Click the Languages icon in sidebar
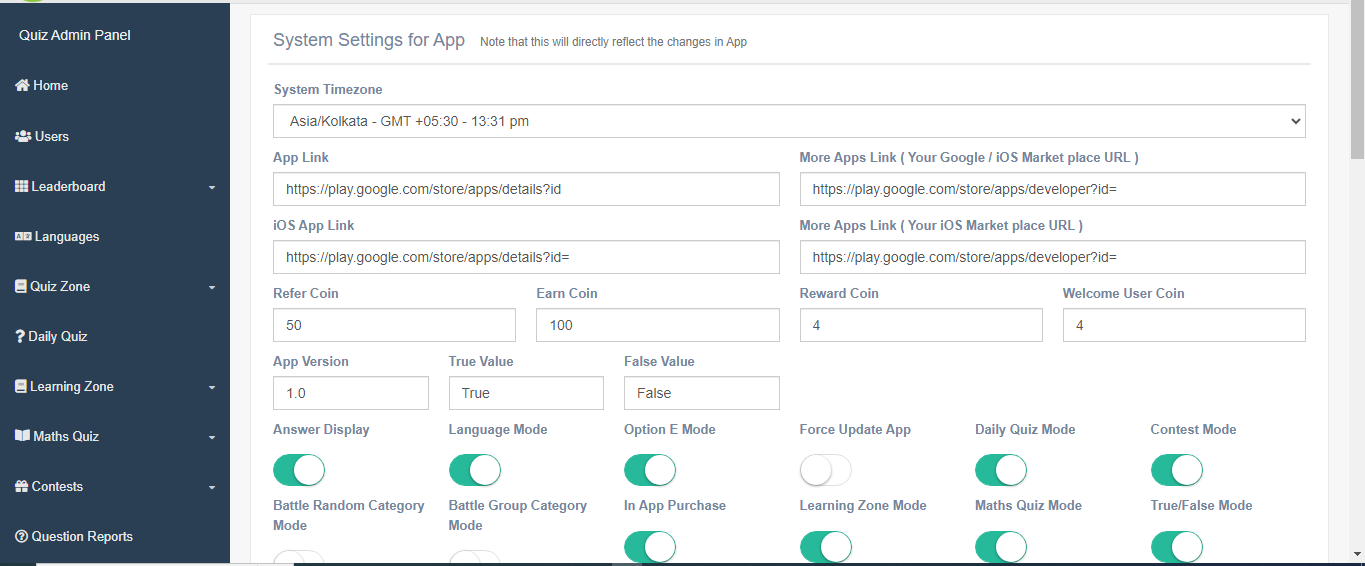The width and height of the screenshot is (1365, 566). (23, 237)
